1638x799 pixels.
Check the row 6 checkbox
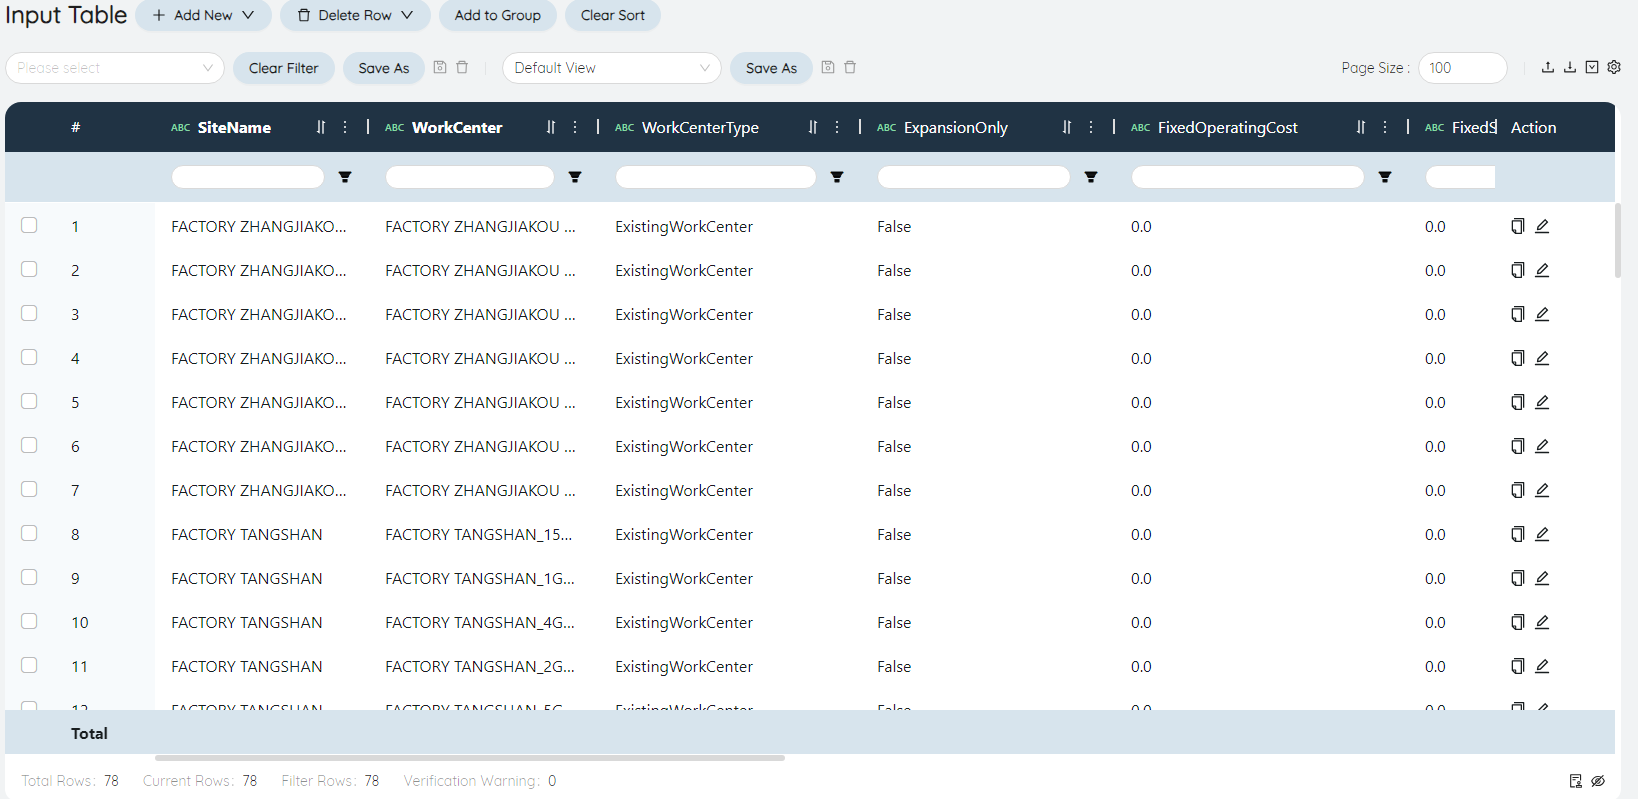pos(29,445)
